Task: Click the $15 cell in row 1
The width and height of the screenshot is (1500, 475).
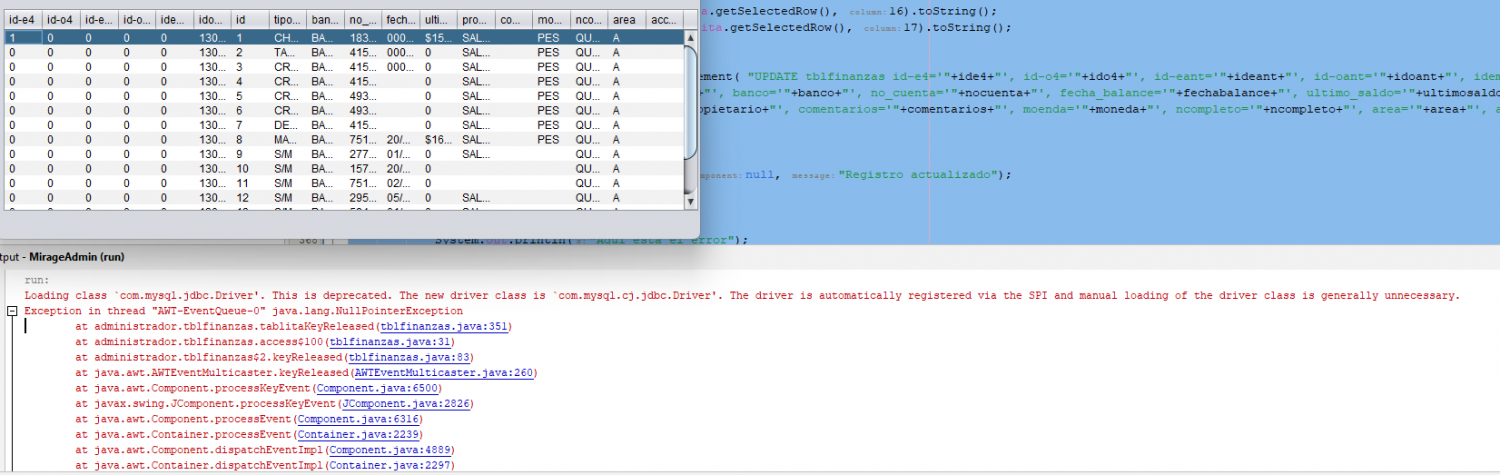Action: [439, 37]
